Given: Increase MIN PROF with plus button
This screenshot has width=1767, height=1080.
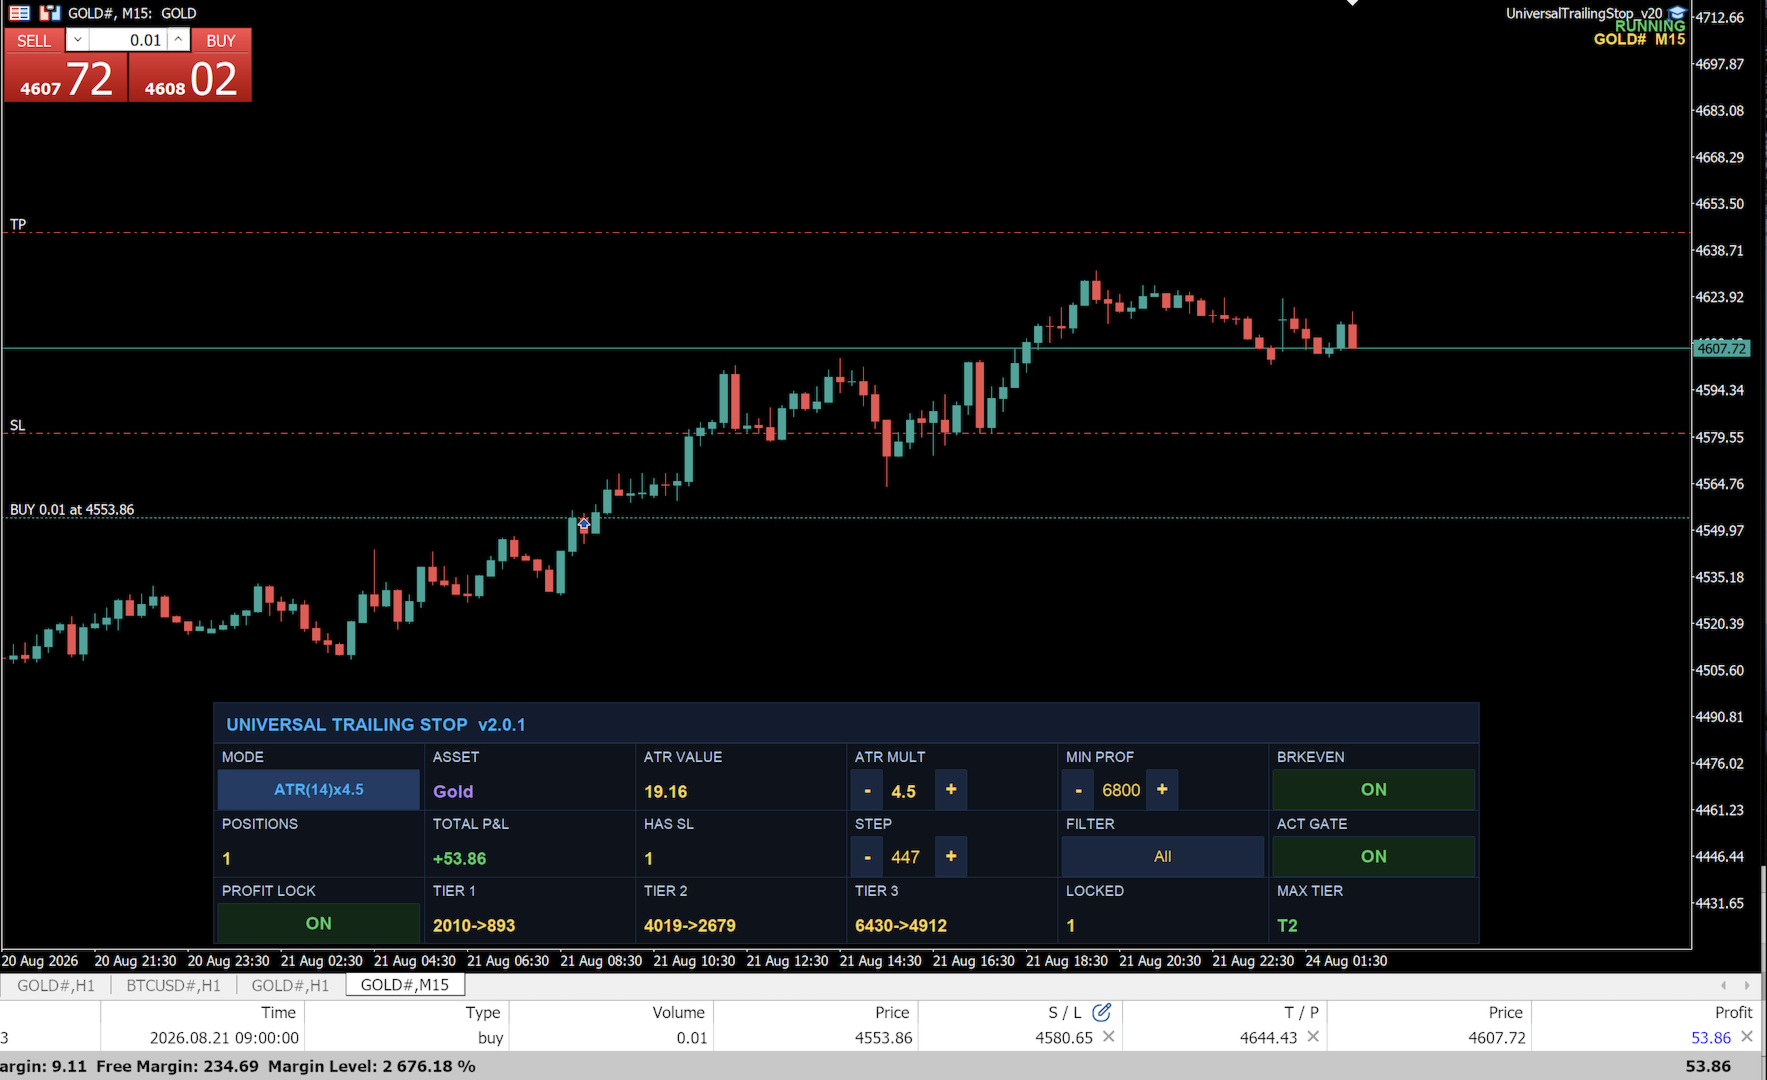Looking at the screenshot, I should click(1162, 790).
